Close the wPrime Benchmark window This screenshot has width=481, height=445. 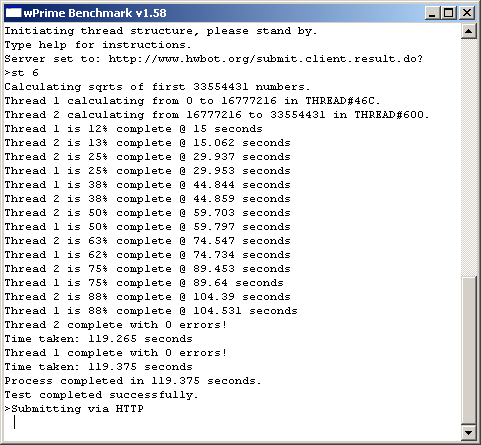pyautogui.click(x=467, y=13)
